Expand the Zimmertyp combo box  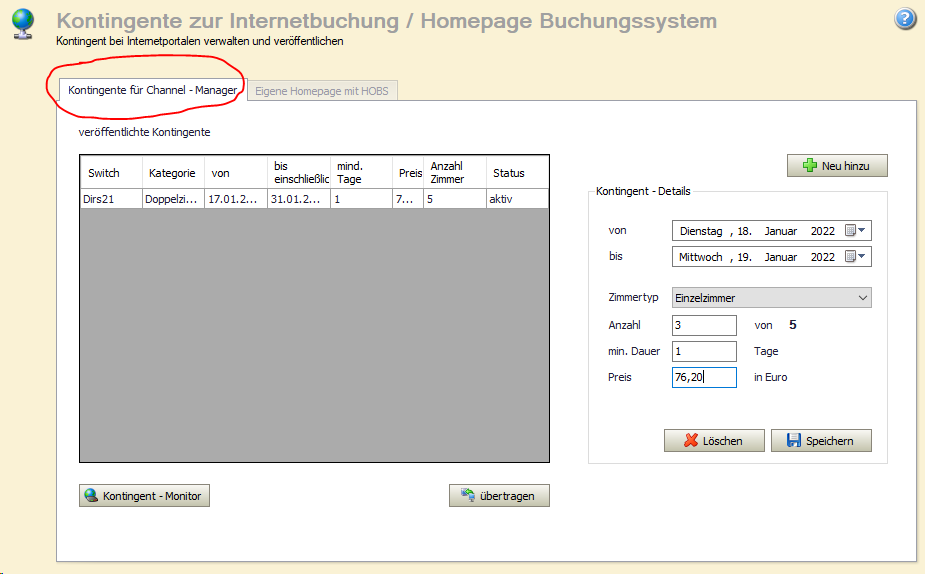(x=863, y=298)
